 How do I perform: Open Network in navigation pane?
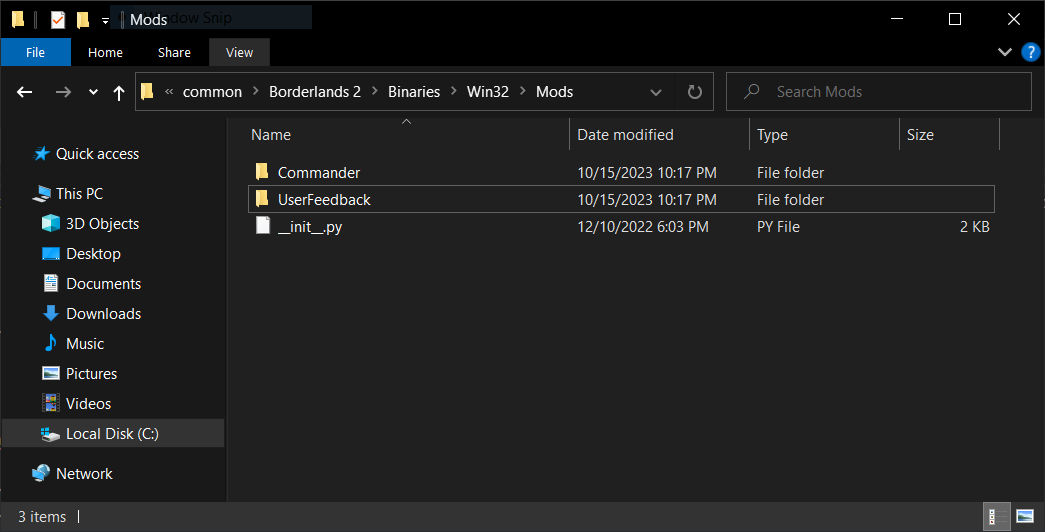[x=84, y=473]
